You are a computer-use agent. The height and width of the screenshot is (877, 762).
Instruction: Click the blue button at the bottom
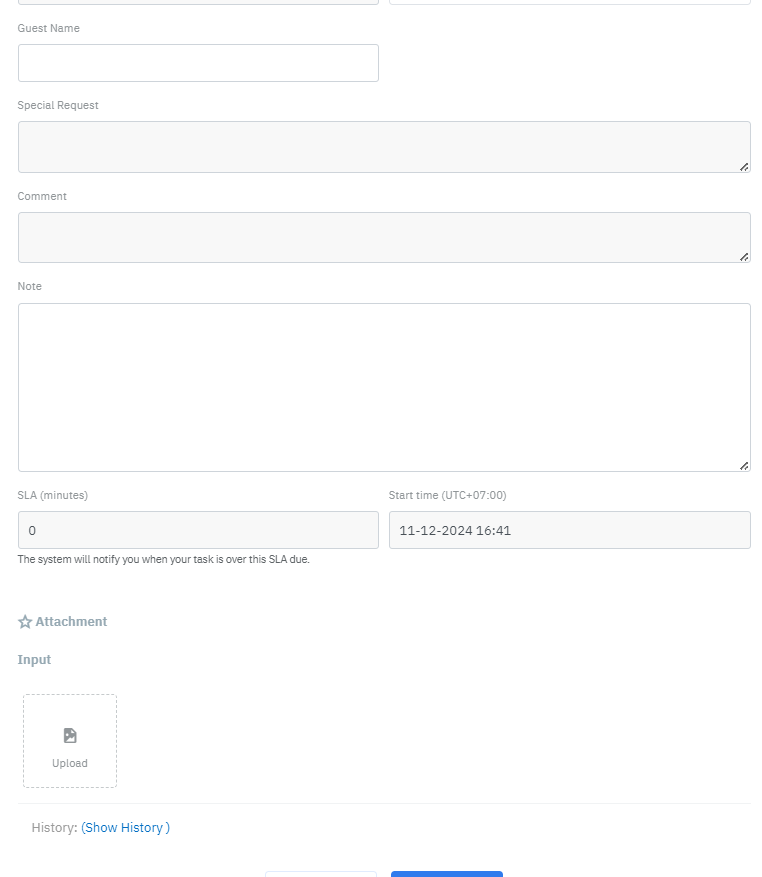(x=446, y=874)
